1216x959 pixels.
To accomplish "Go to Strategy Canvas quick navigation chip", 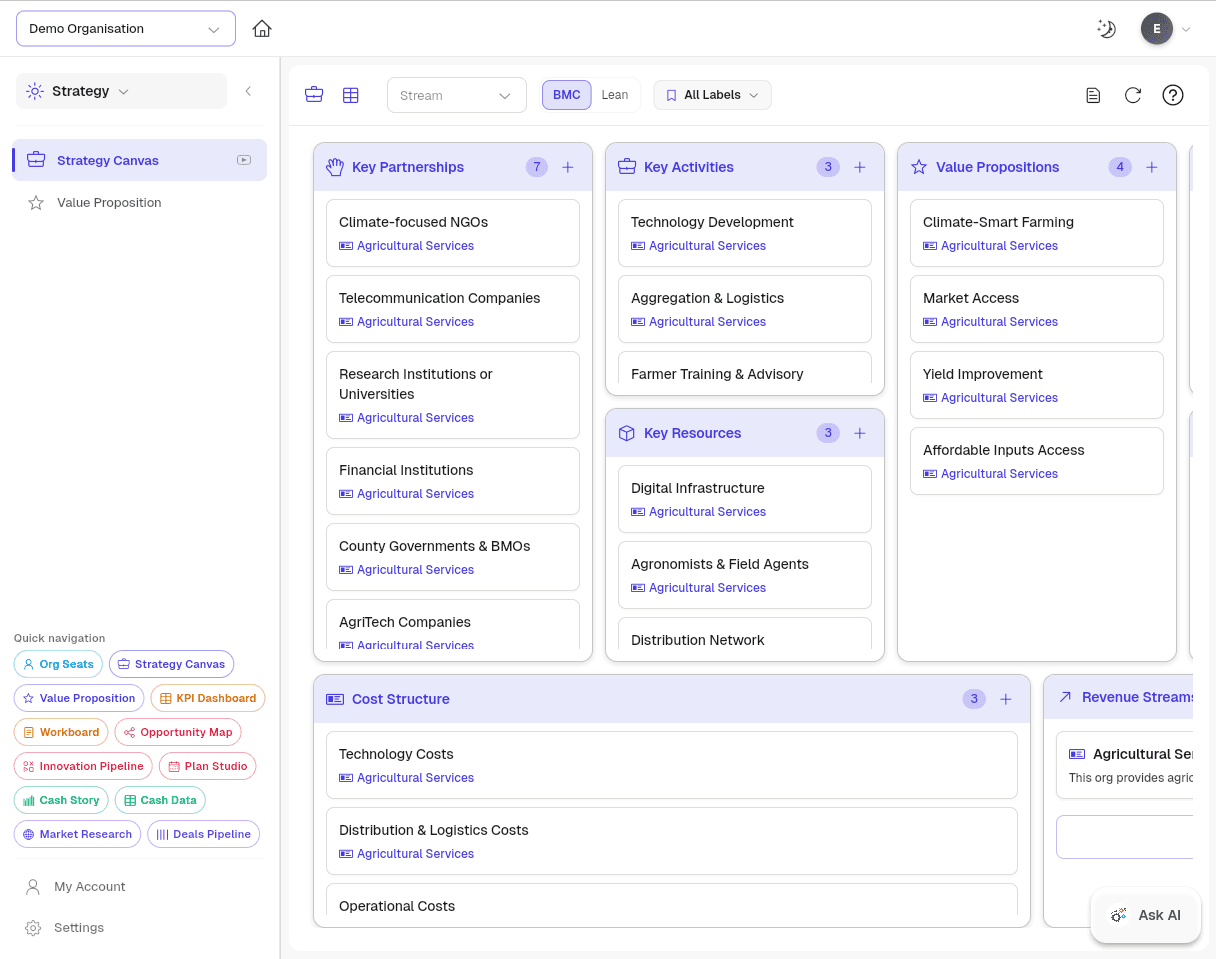I will (171, 664).
